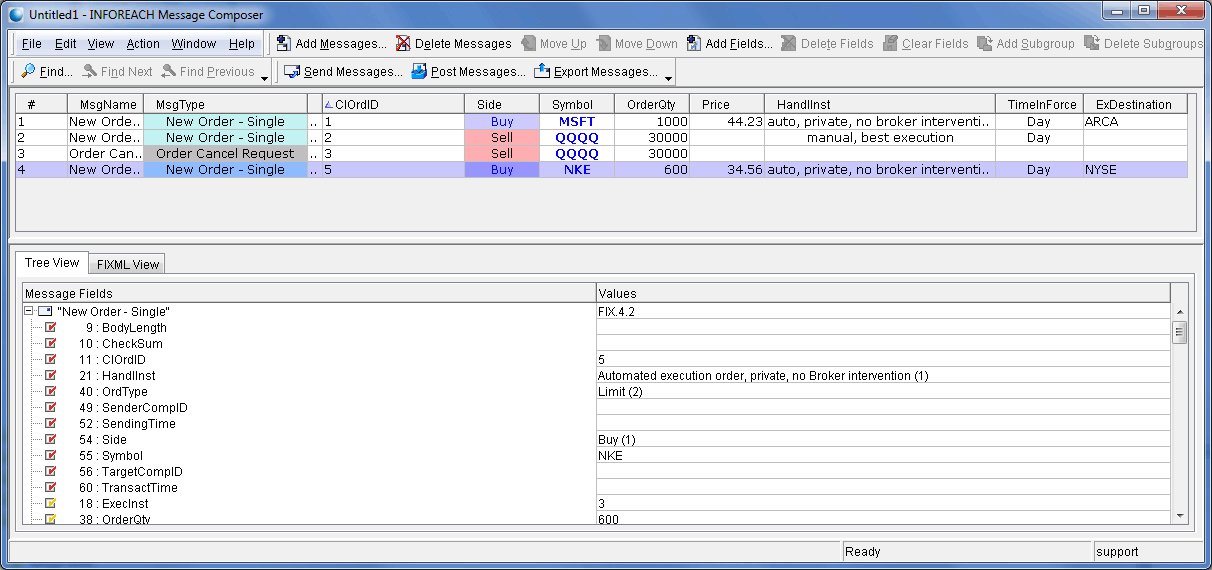Click the Clear Fields toolbar icon

point(890,44)
